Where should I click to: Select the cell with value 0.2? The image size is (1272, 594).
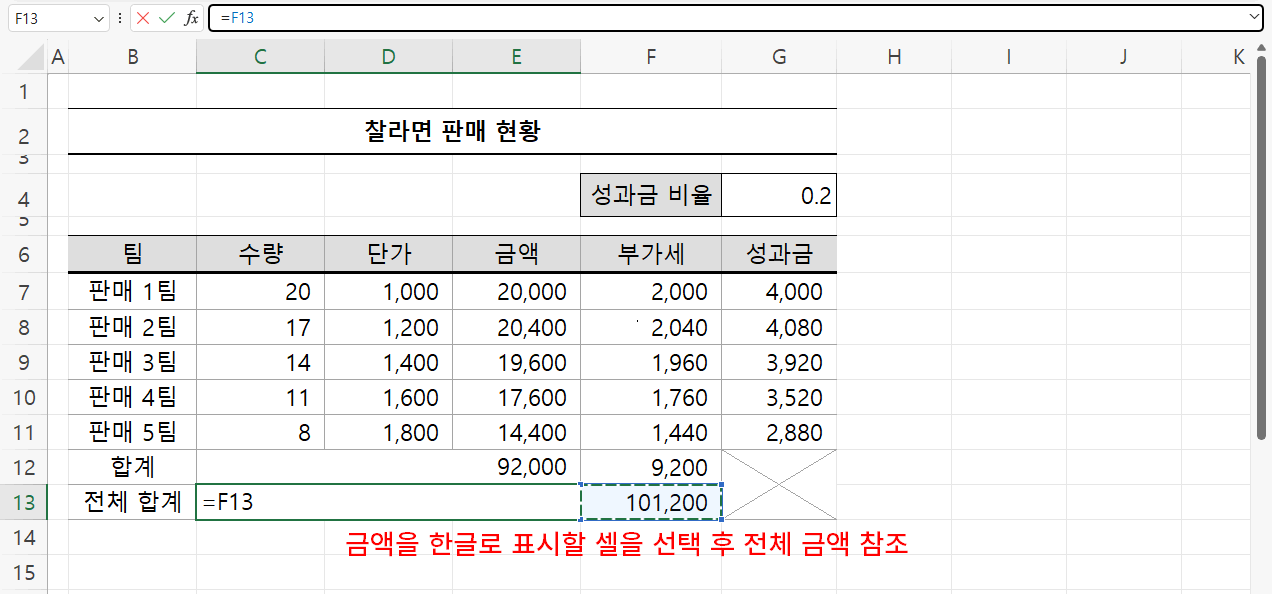779,195
